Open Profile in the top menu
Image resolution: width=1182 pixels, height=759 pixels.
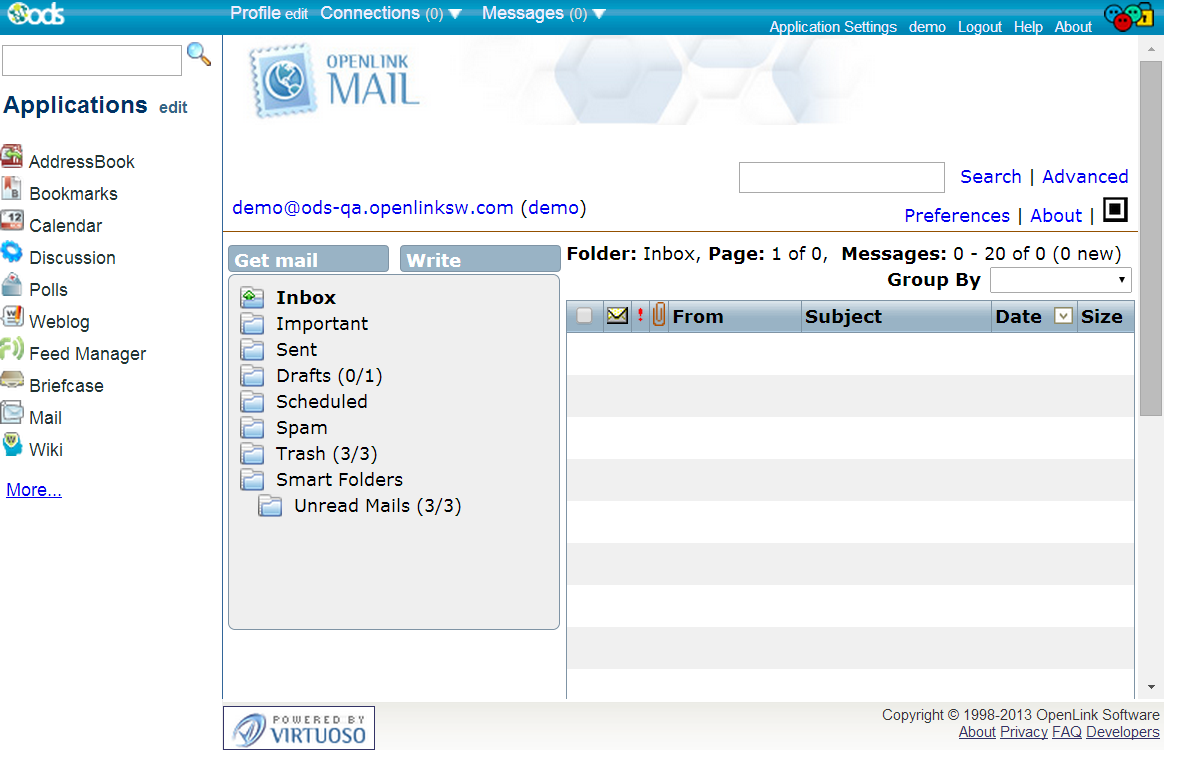pyautogui.click(x=256, y=14)
